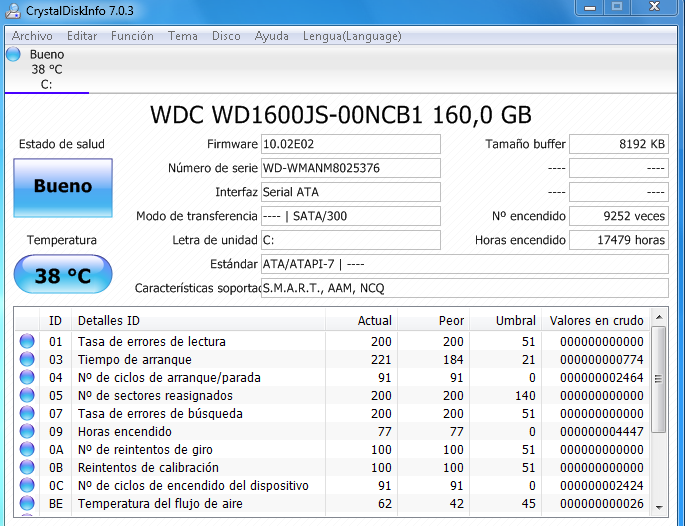Click the Actual column header
The width and height of the screenshot is (685, 526).
(x=361, y=321)
